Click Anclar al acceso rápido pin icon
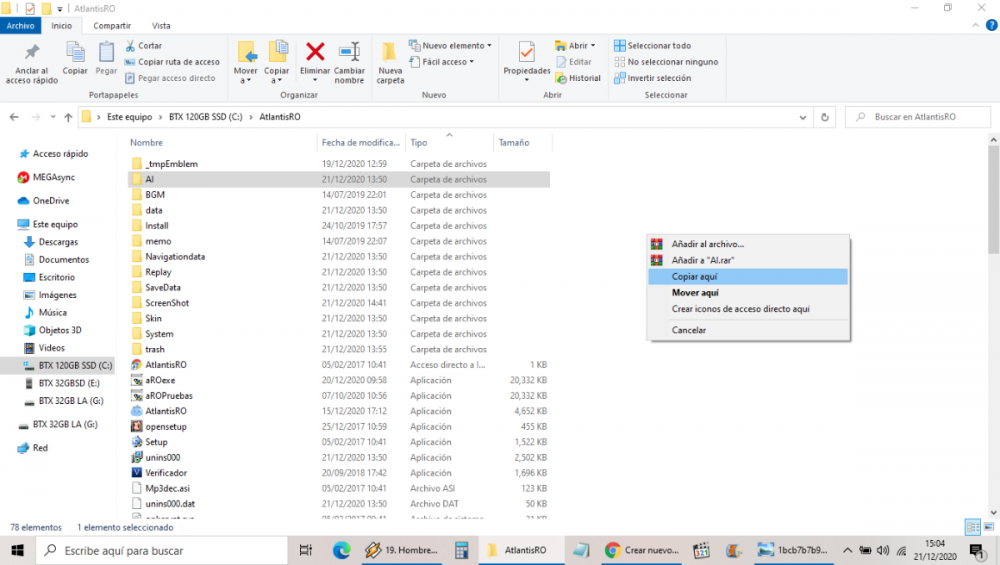 tap(32, 60)
